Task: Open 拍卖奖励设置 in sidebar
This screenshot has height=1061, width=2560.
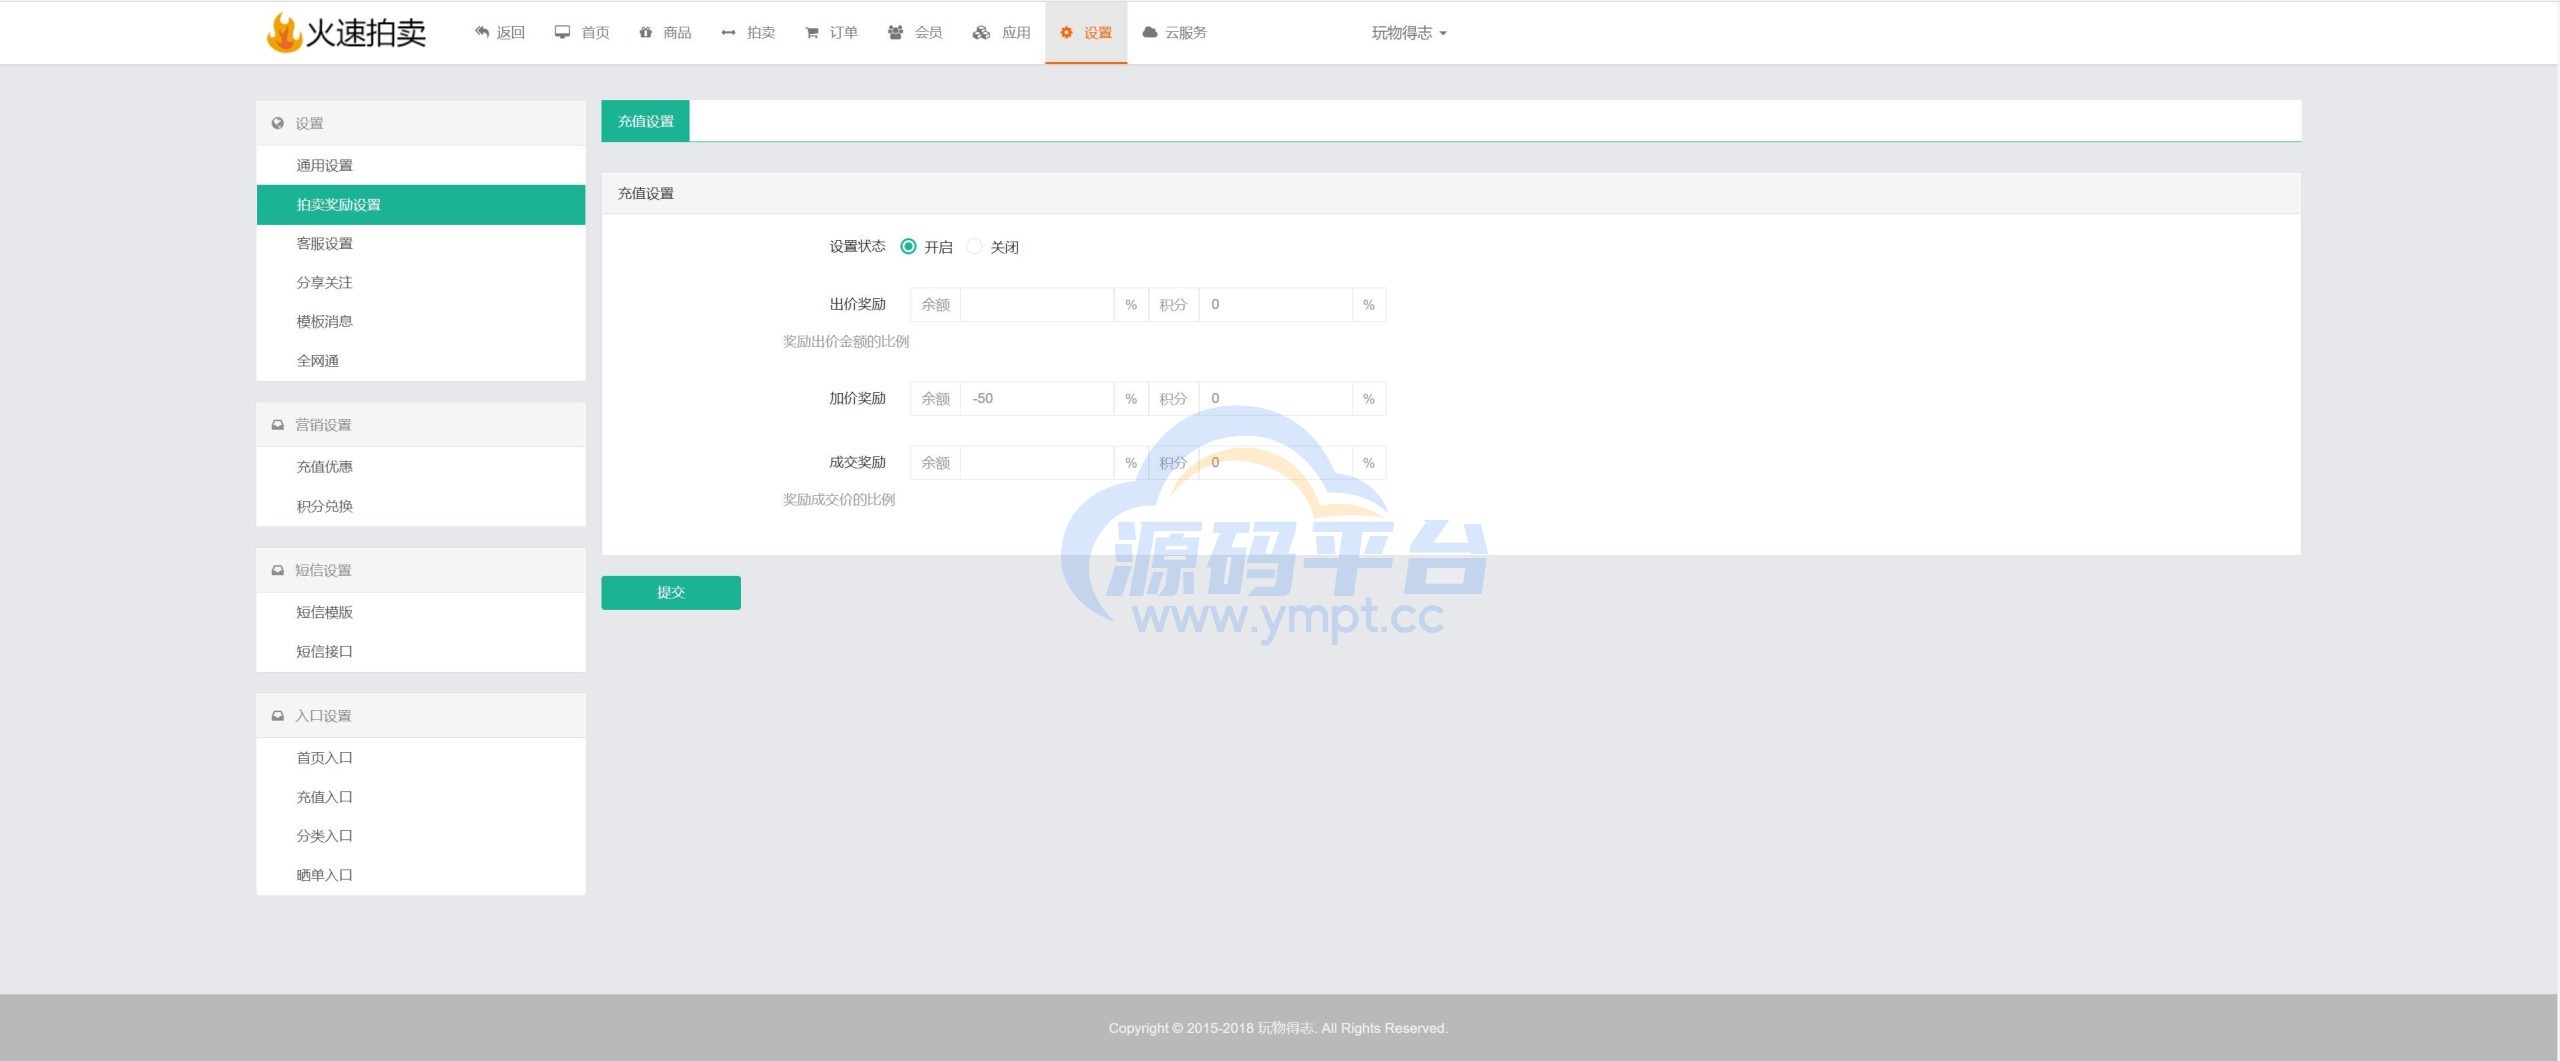Action: pyautogui.click(x=421, y=204)
